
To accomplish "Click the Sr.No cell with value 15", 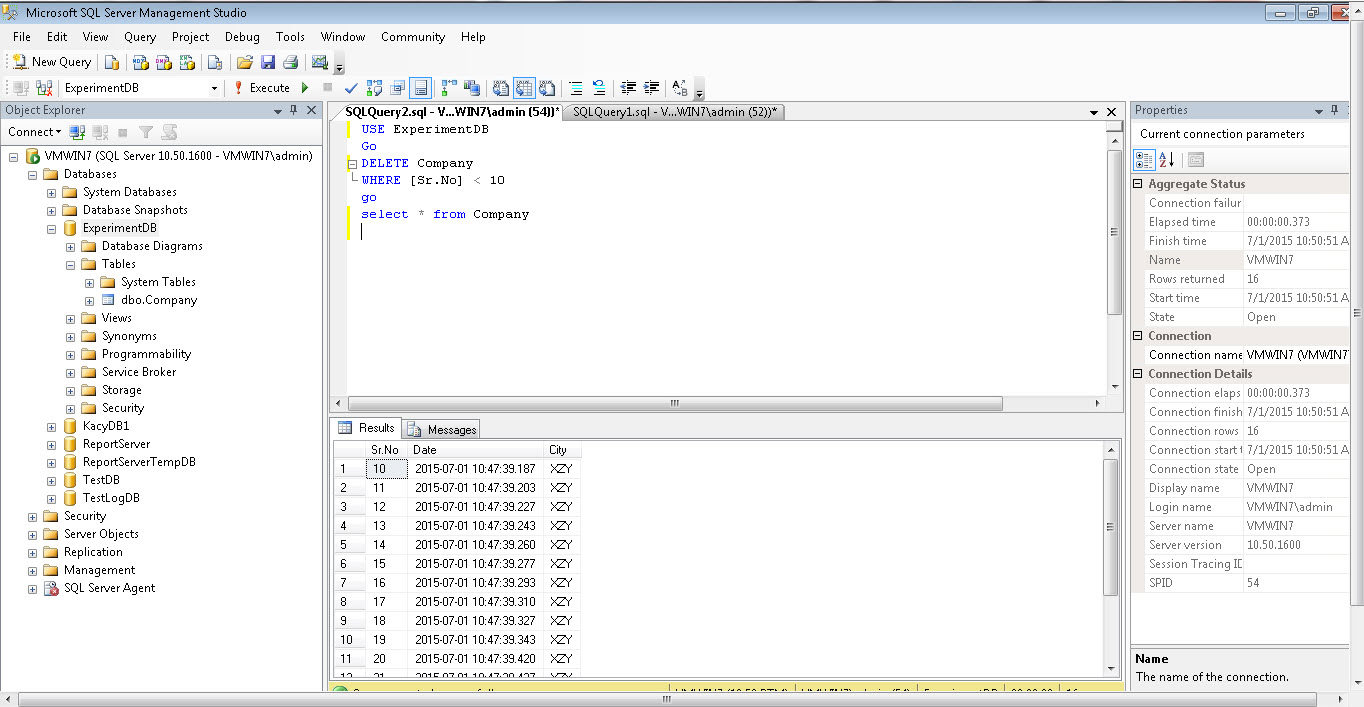I will tap(385, 564).
